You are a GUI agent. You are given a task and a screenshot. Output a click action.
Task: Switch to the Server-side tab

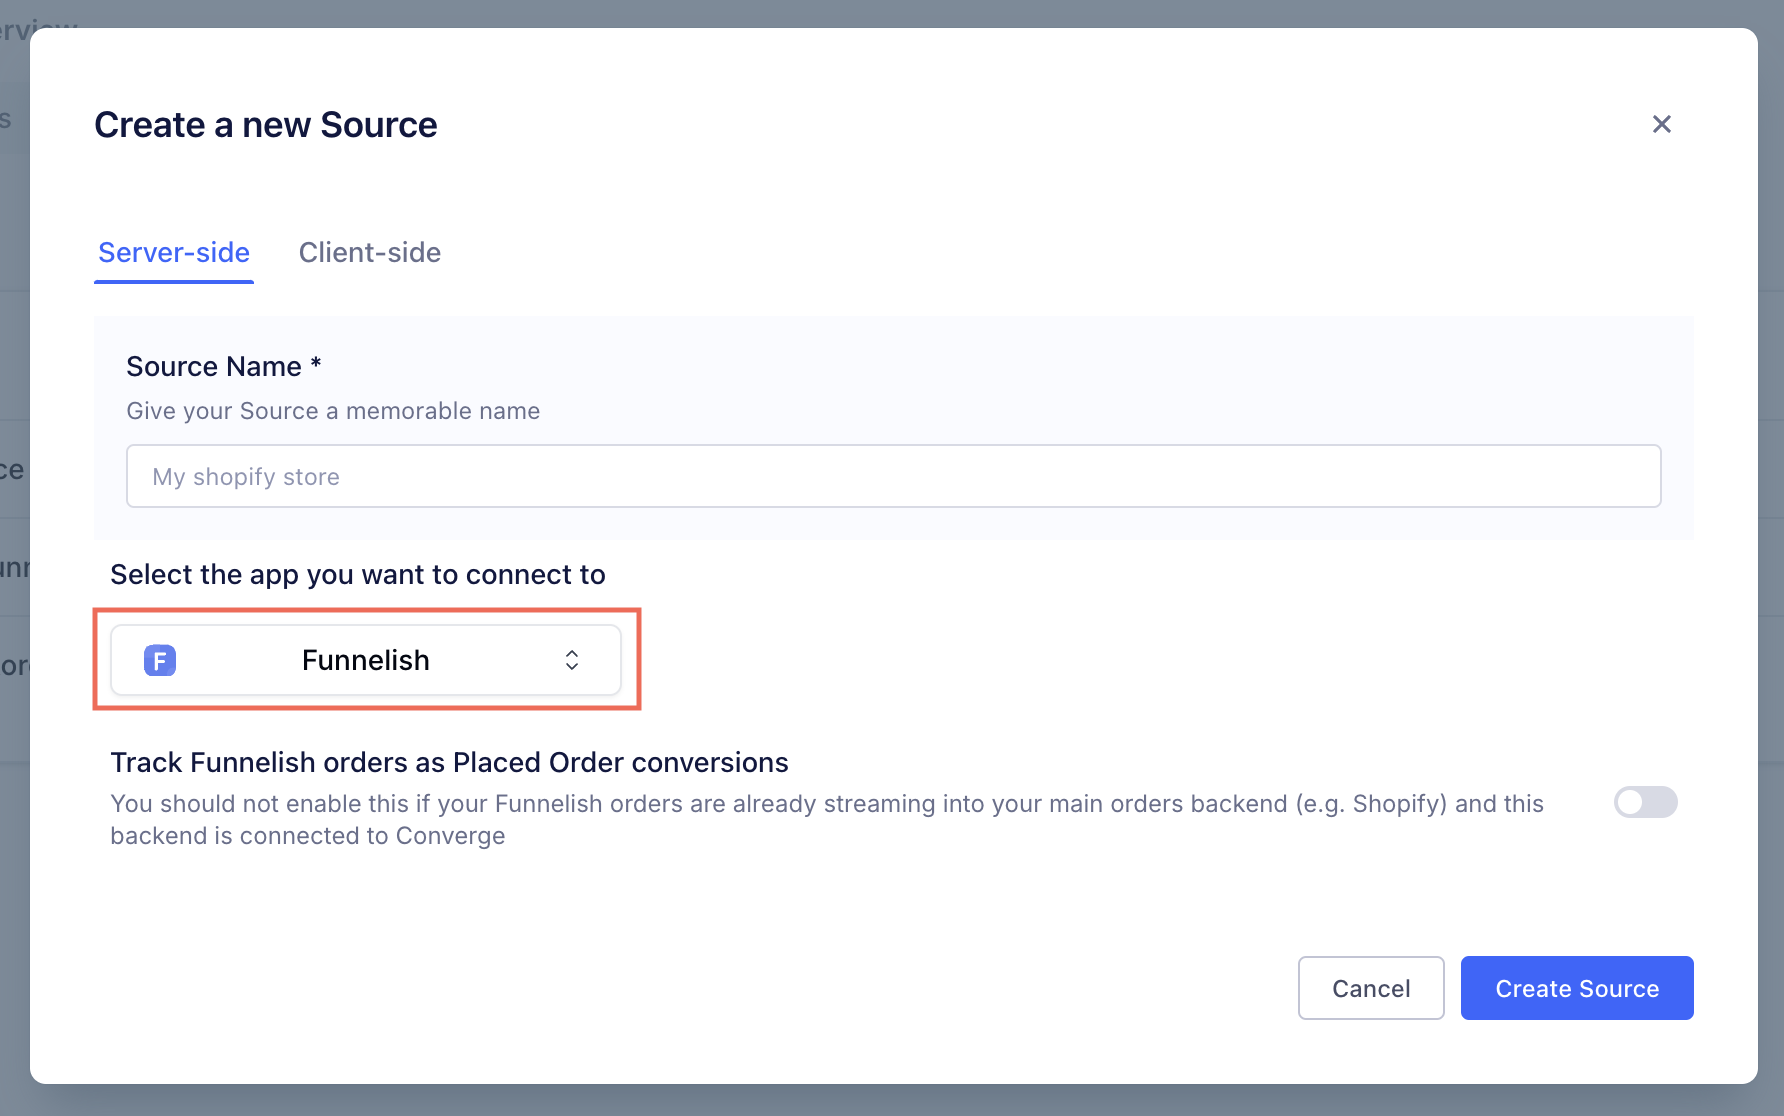coord(174,253)
